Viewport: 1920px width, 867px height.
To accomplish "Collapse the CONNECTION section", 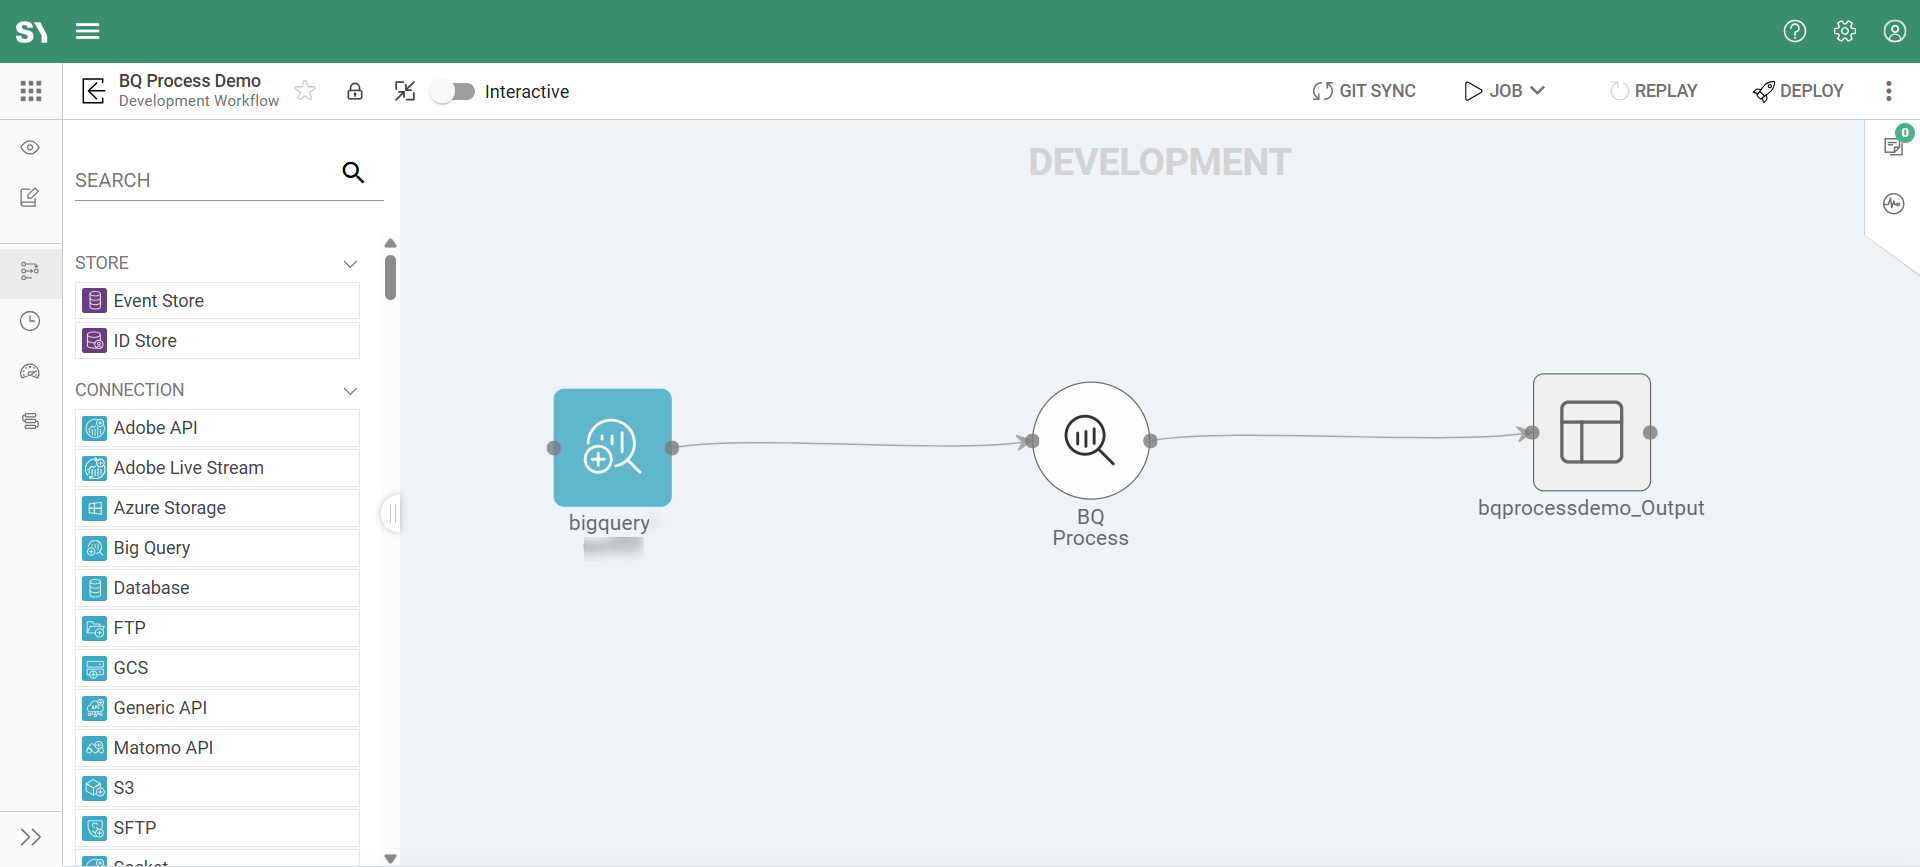I will [x=350, y=391].
